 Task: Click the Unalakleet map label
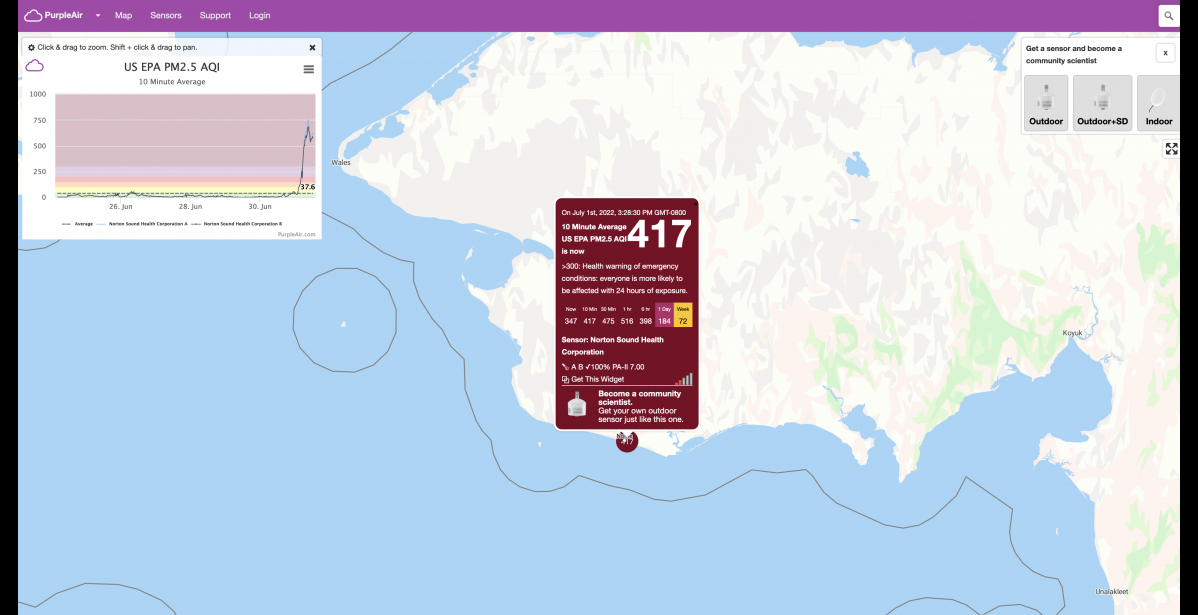[1111, 591]
